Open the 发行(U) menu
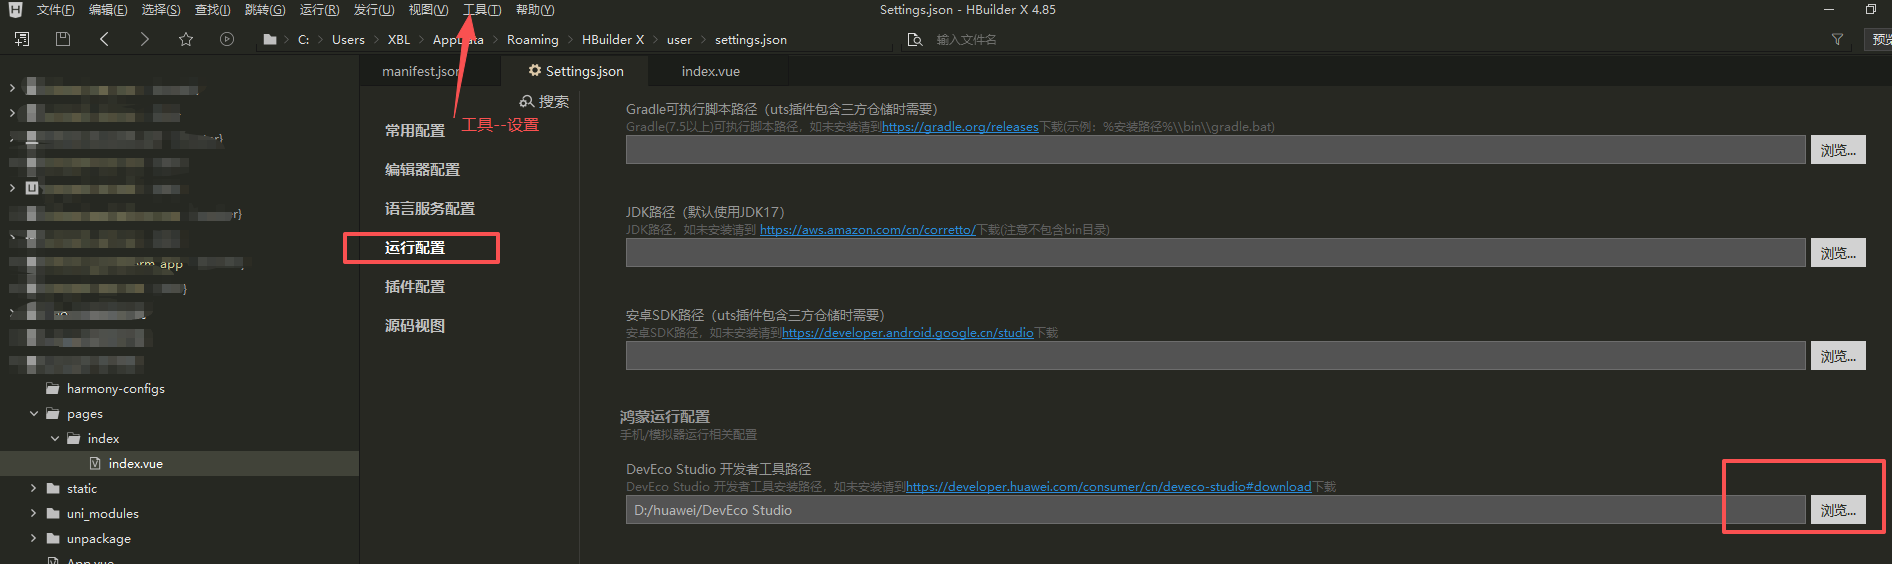 pos(374,10)
